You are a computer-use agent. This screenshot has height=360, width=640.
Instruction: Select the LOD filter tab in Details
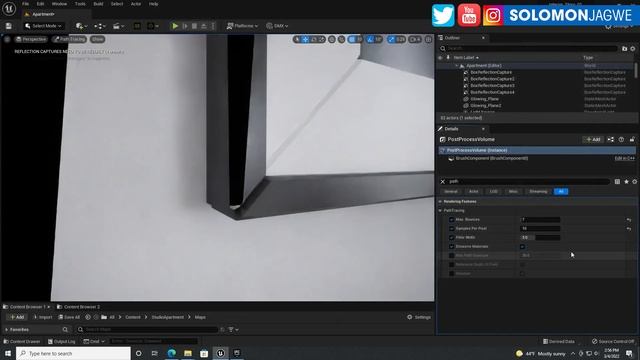click(x=493, y=191)
